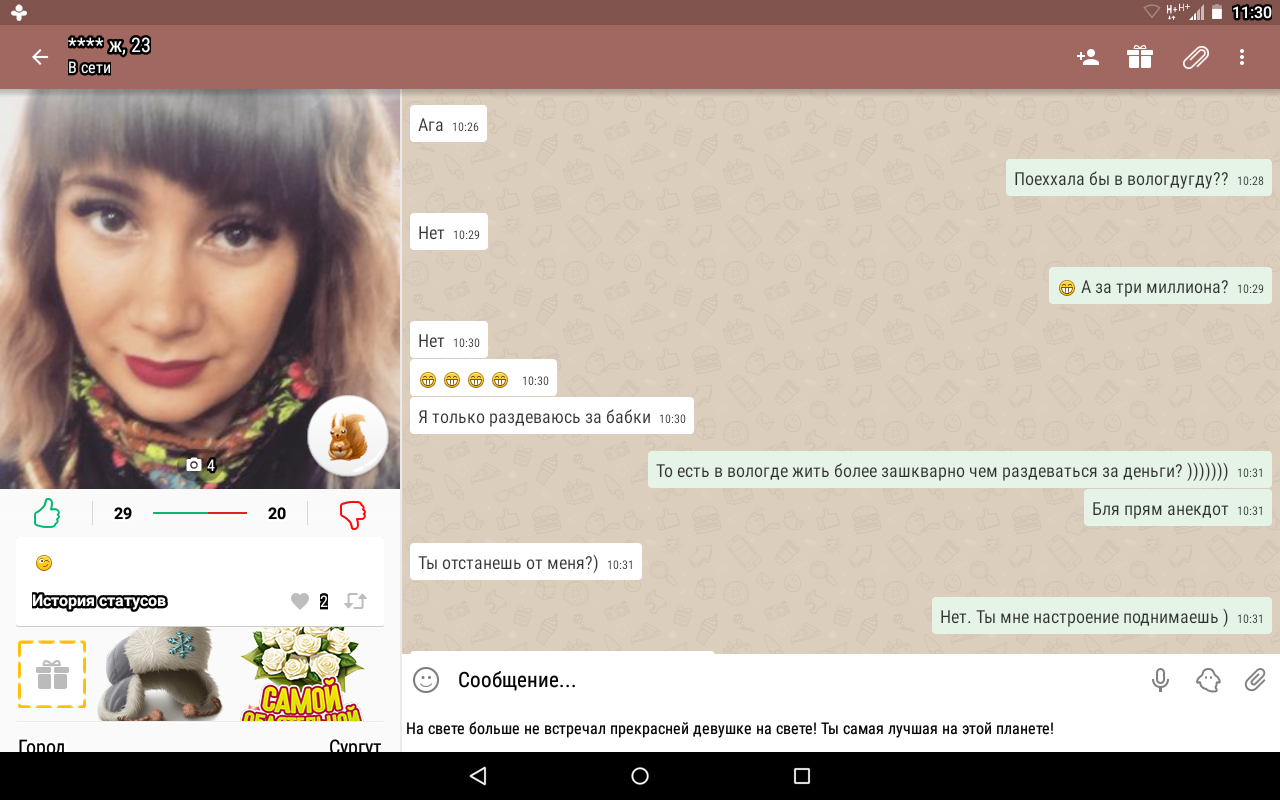Add user to contacts icon

click(1087, 57)
